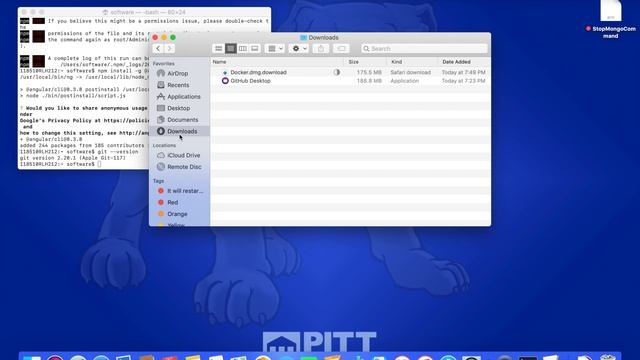Viewport: 640px width, 360px height.
Task: Open Recents in sidebar
Action: (x=178, y=85)
